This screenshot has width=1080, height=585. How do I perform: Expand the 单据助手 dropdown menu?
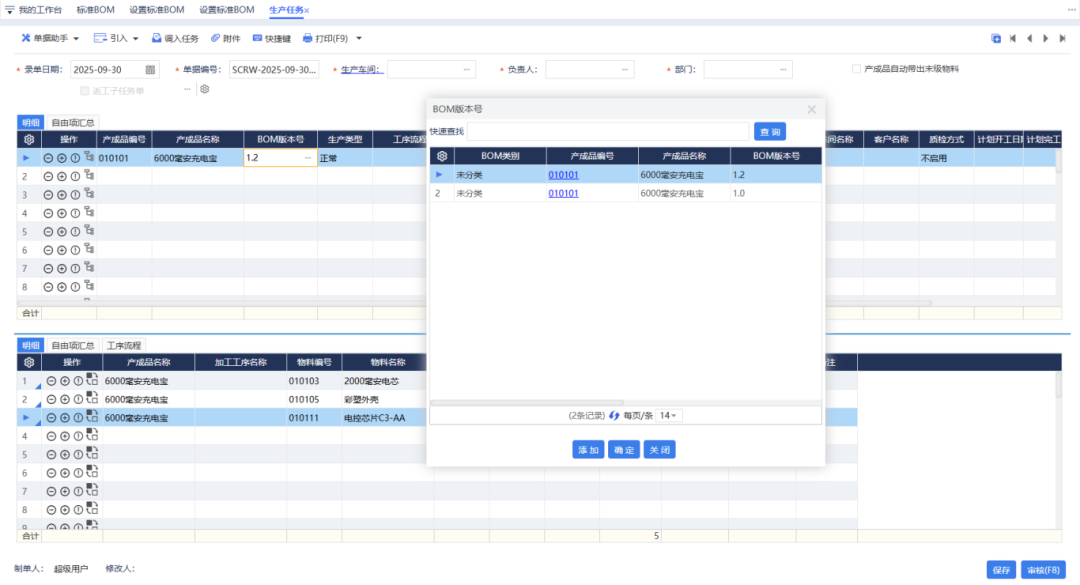tap(50, 38)
